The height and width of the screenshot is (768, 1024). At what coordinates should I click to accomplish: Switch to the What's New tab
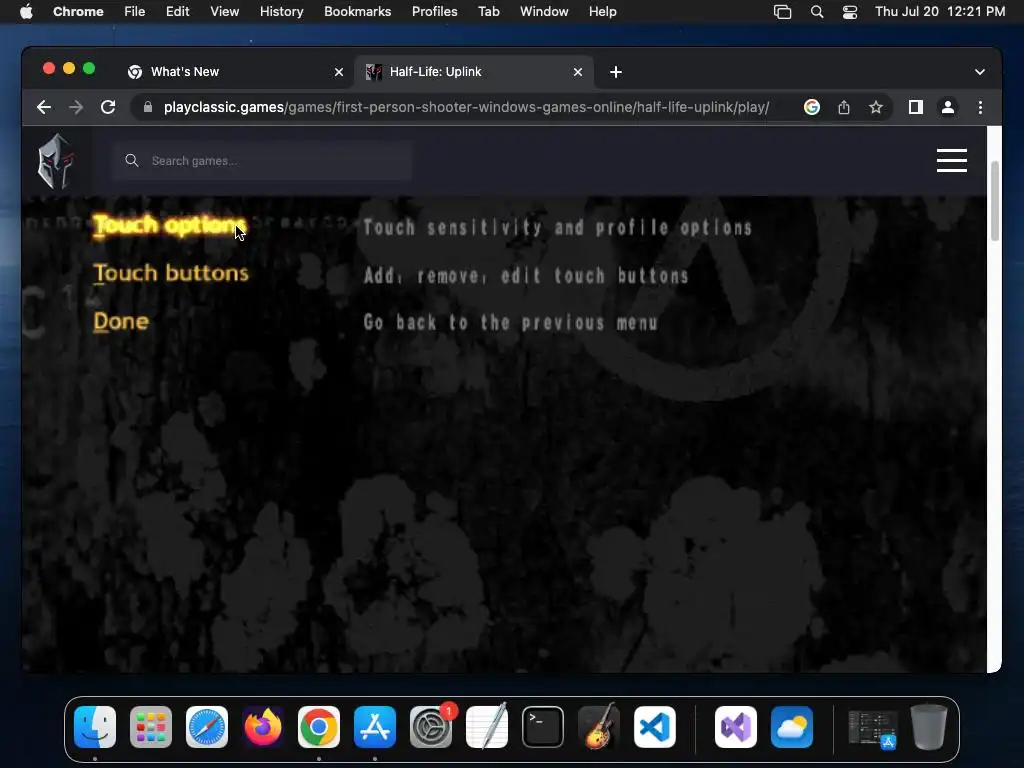click(x=235, y=72)
